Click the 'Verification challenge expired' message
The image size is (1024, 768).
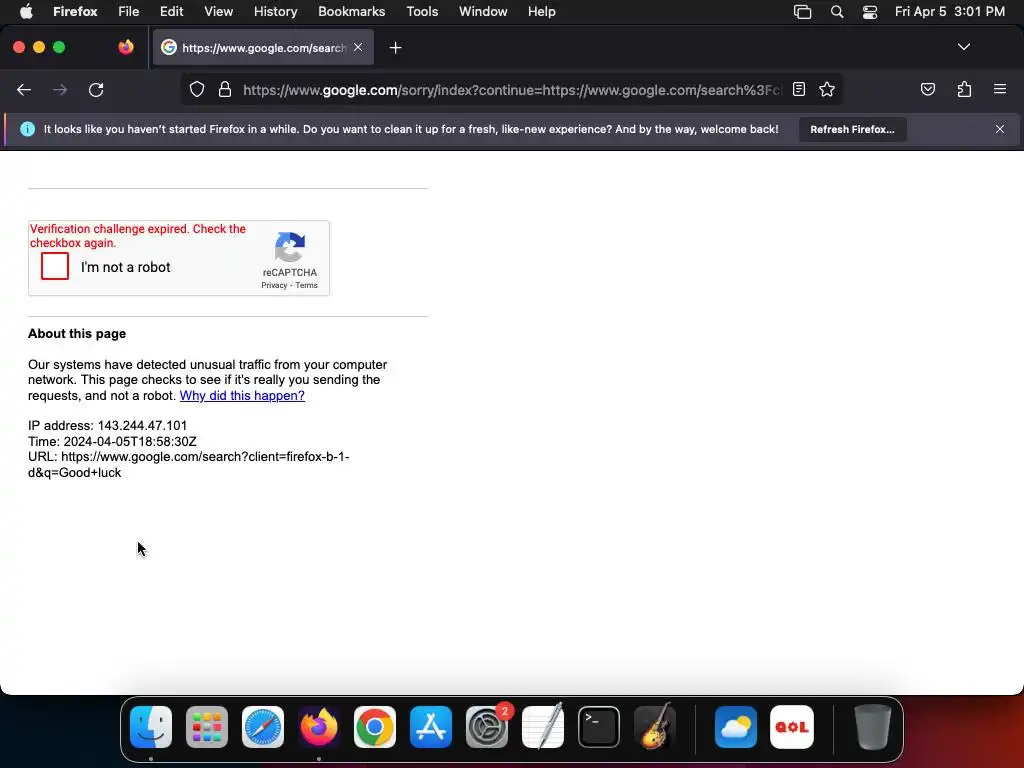pyautogui.click(x=138, y=236)
